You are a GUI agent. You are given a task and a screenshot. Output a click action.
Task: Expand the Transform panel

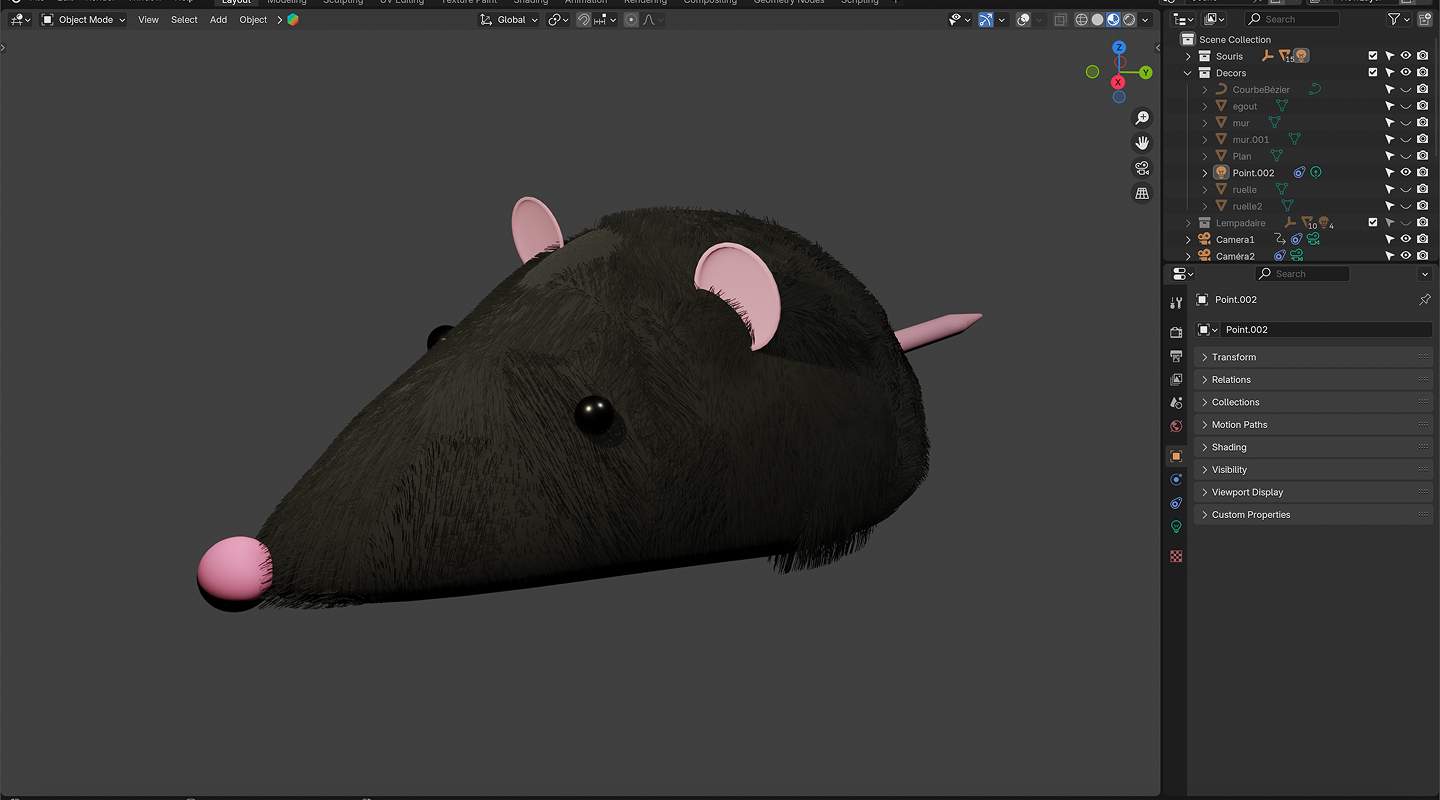coord(1234,357)
